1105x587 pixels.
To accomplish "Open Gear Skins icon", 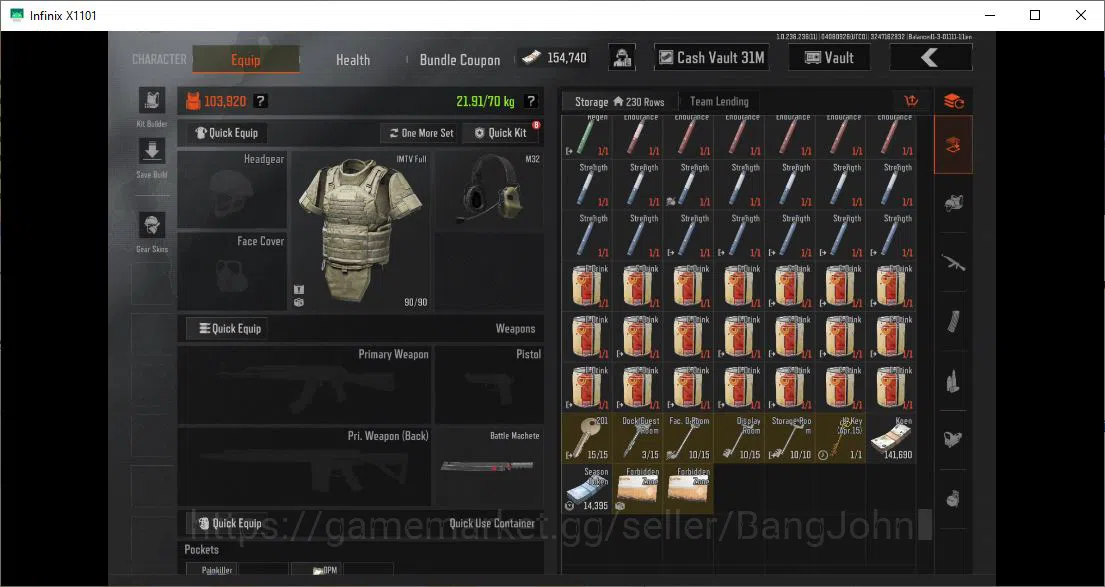I will tap(152, 225).
